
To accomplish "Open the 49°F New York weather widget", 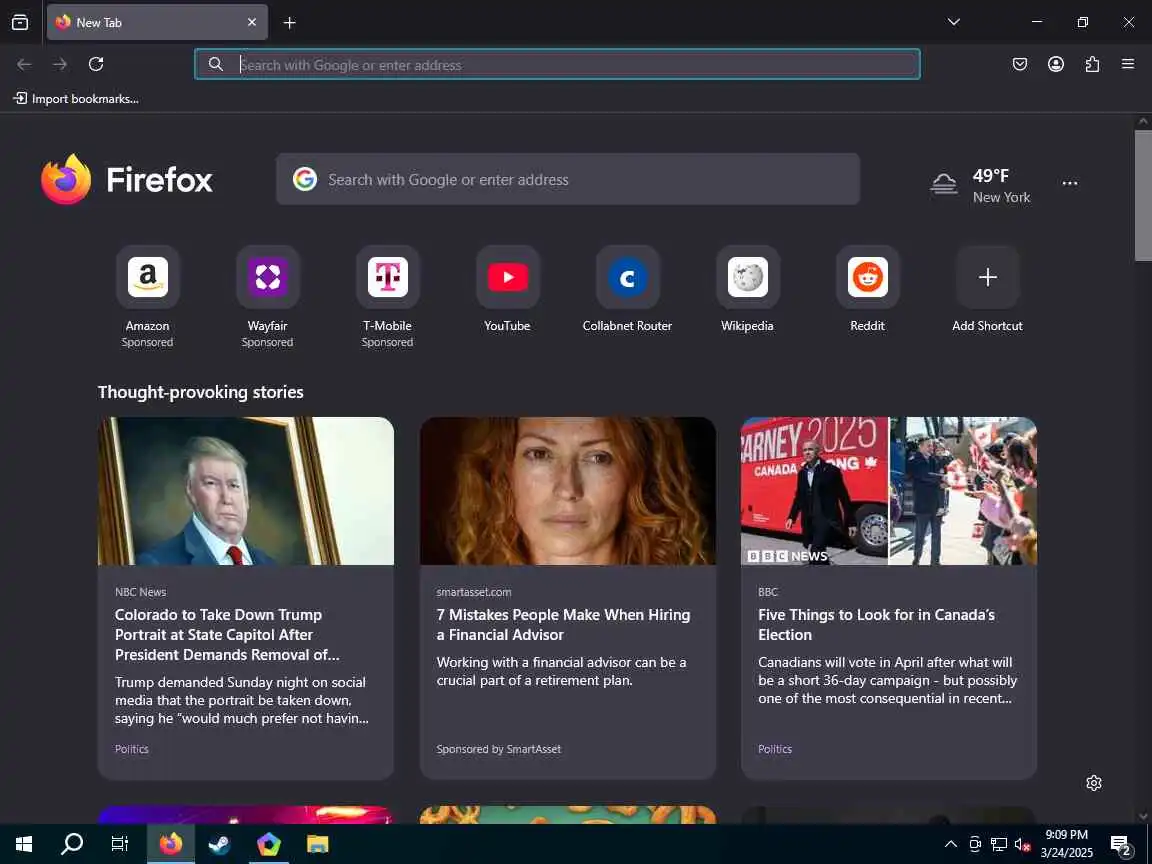I will click(980, 185).
